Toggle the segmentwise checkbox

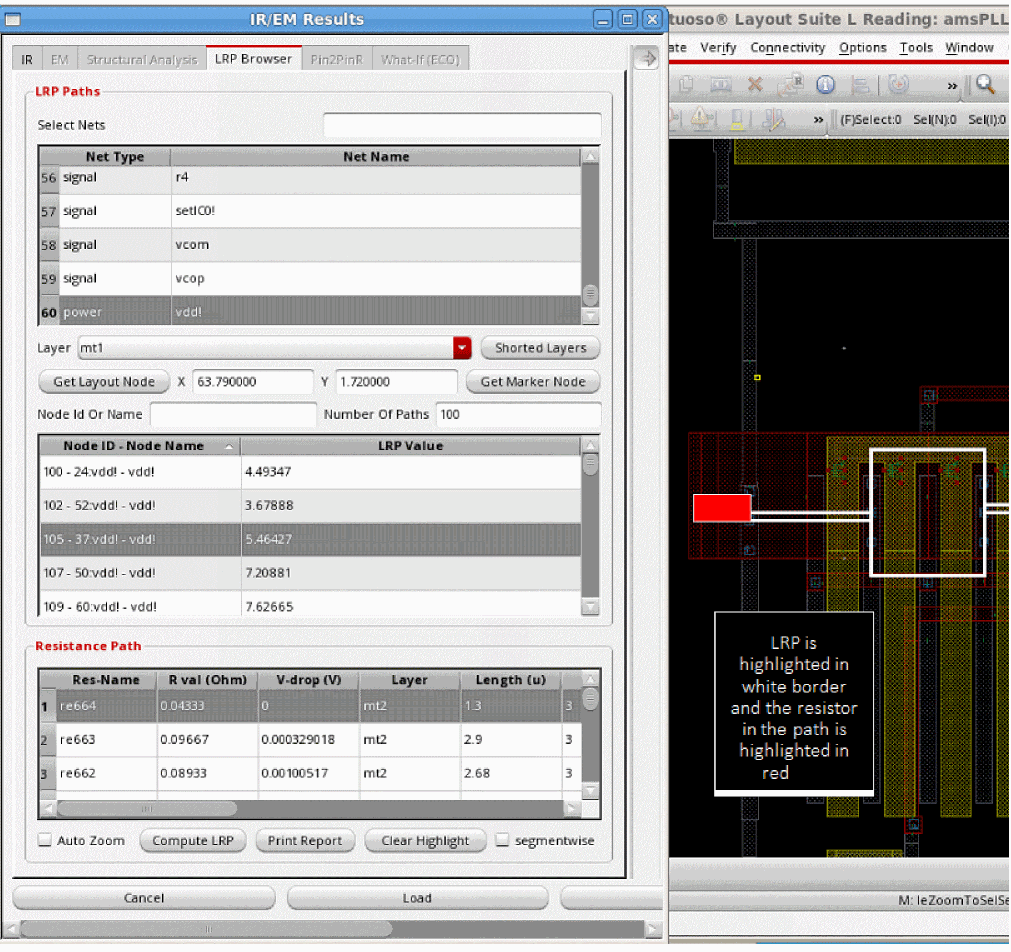(x=503, y=841)
